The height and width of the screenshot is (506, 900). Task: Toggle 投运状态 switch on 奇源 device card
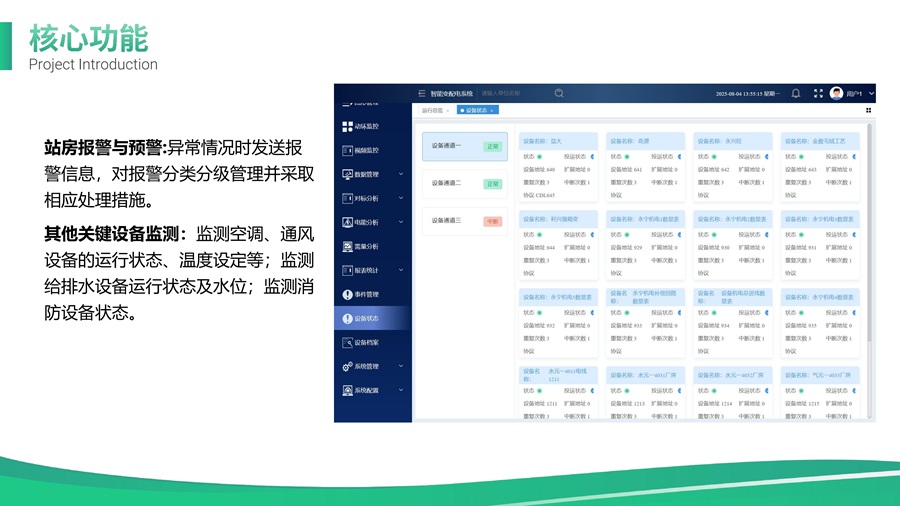pyautogui.click(x=679, y=156)
